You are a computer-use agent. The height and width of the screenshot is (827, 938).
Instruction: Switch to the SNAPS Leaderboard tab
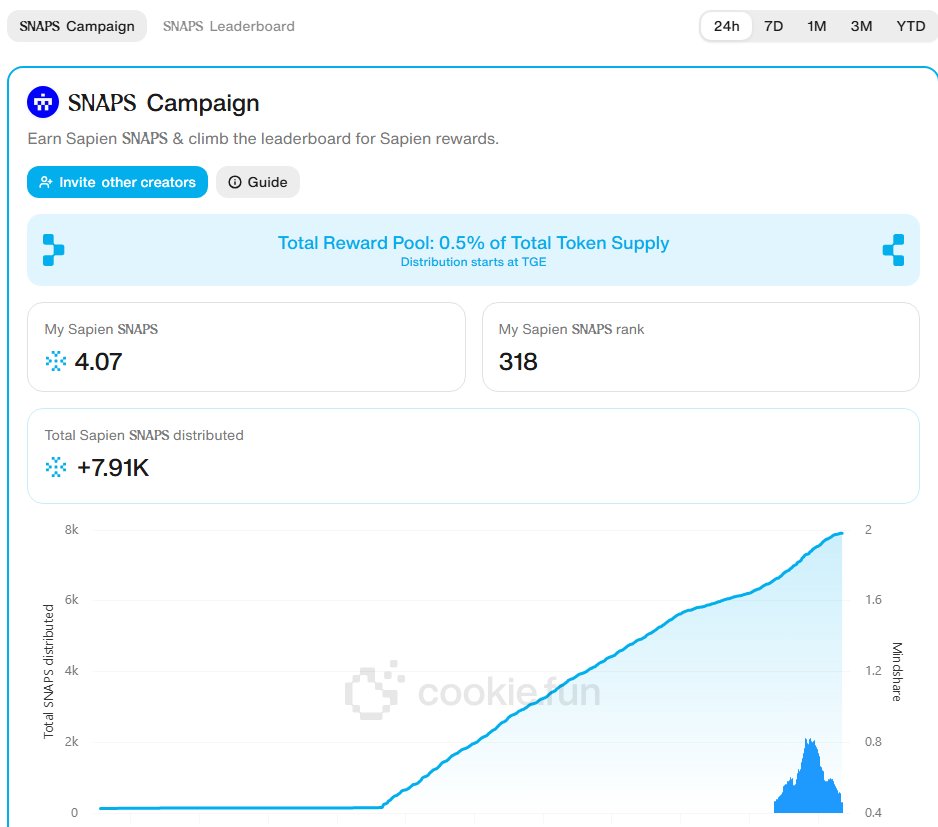tap(229, 26)
